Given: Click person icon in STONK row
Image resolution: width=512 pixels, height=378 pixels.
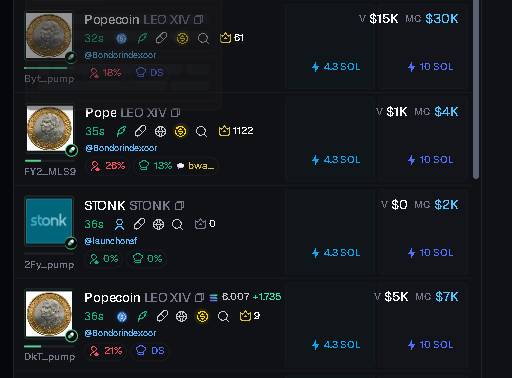Looking at the screenshot, I should pos(119,224).
